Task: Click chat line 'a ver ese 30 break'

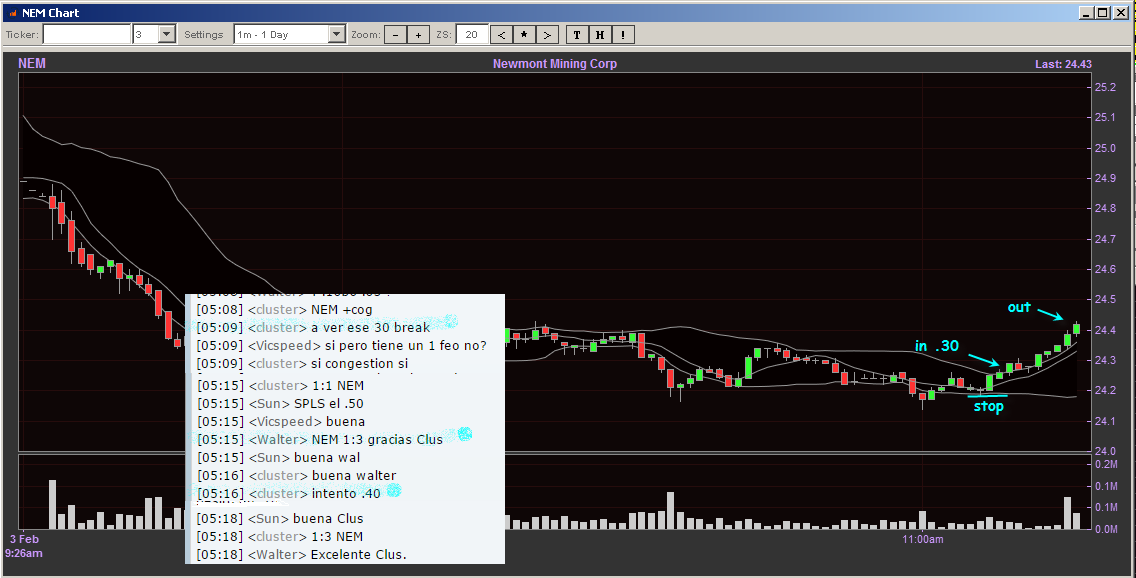Action: coord(370,327)
